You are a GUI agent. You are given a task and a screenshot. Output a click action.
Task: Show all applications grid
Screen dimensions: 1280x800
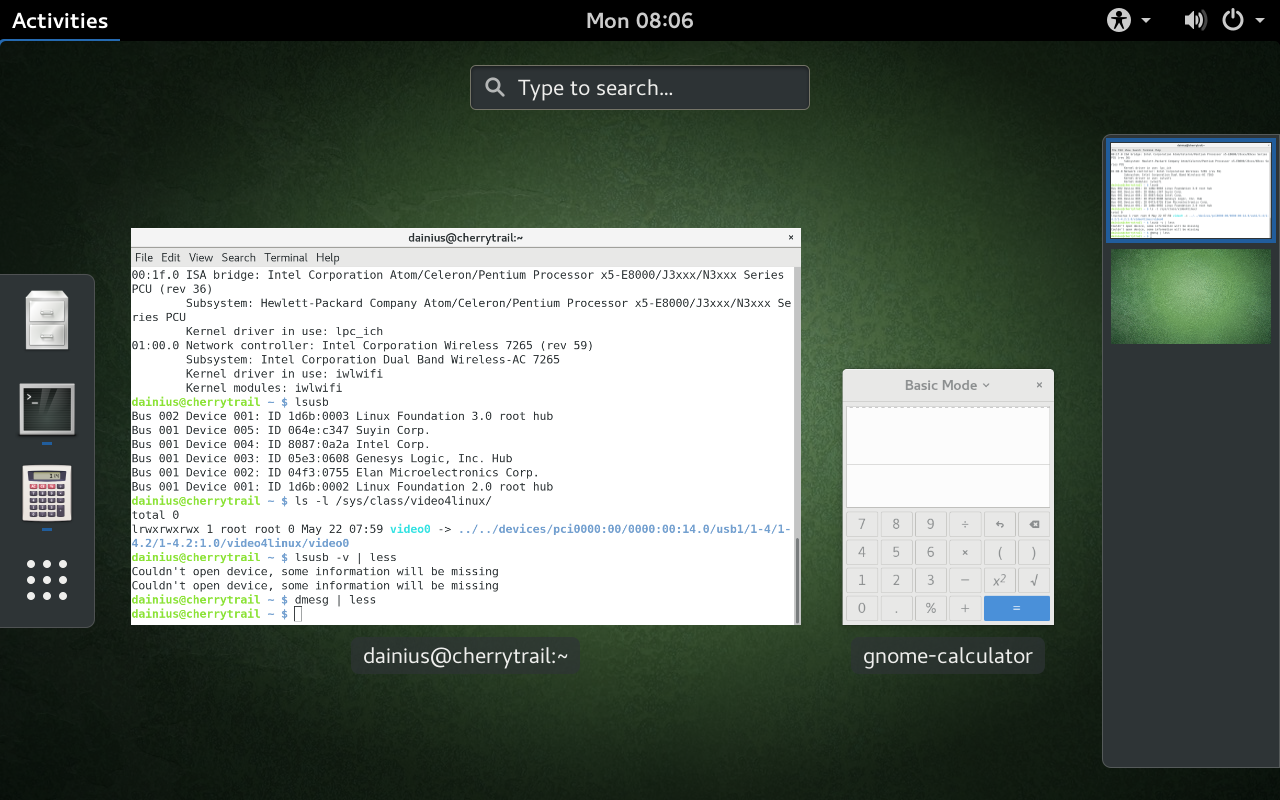pos(47,580)
